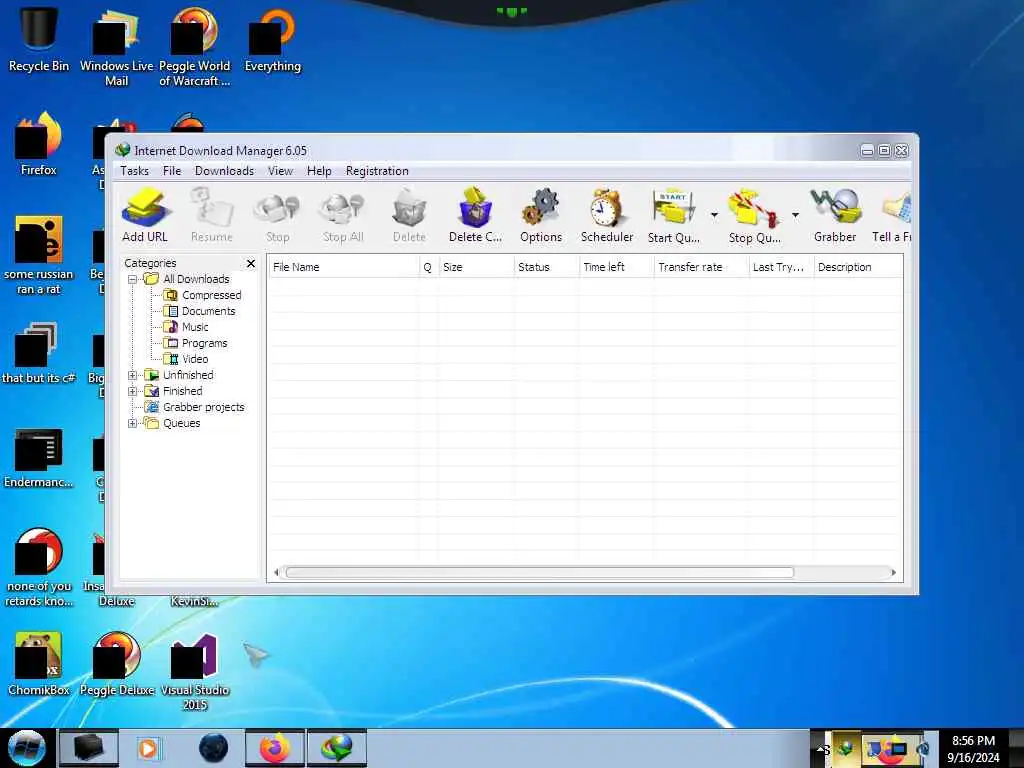The width and height of the screenshot is (1024, 768).
Task: Click the Resume toolbar icon
Action: pyautogui.click(x=212, y=216)
